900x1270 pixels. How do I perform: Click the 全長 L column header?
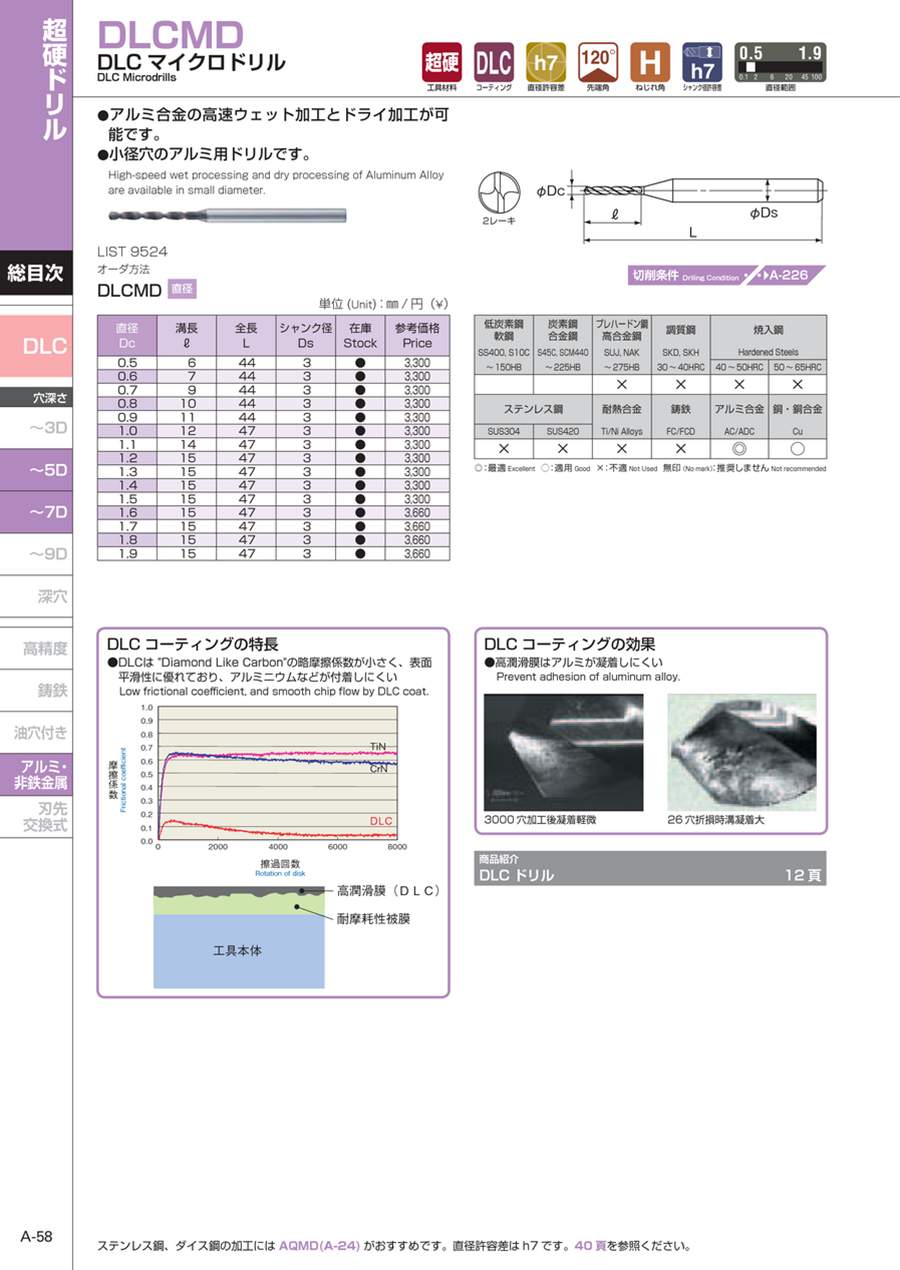point(247,335)
